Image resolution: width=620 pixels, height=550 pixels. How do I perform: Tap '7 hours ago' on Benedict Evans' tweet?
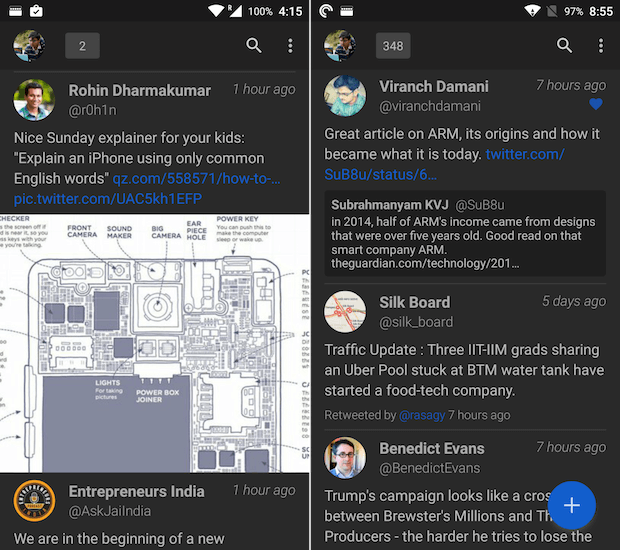pos(571,448)
